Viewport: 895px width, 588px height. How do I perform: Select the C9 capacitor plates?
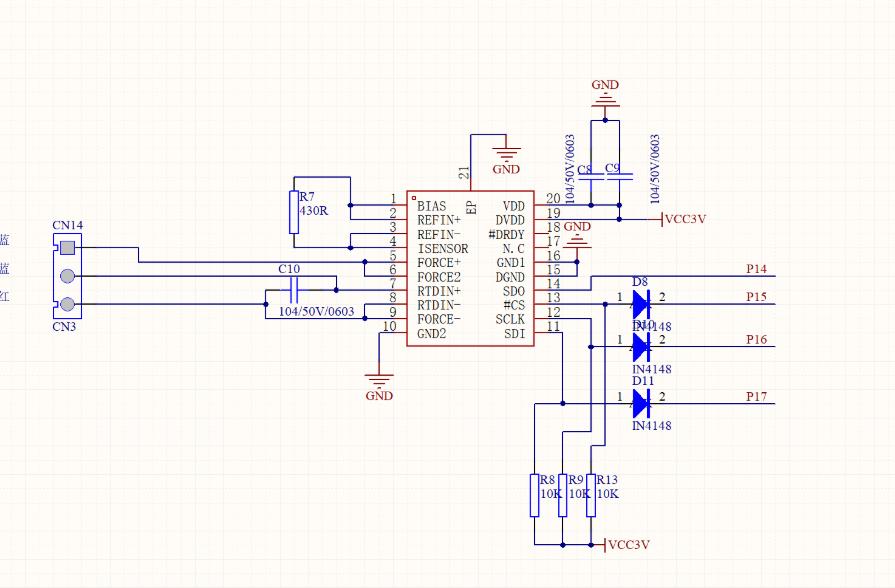[619, 177]
